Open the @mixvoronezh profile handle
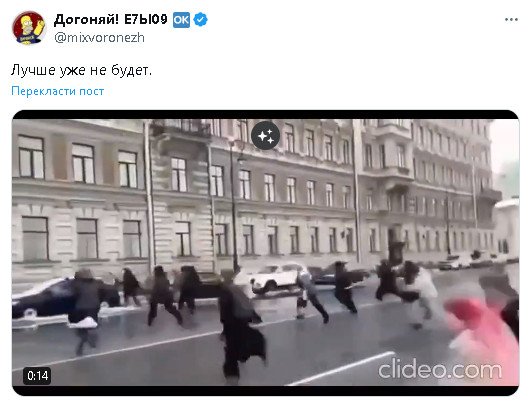This screenshot has width=531, height=404. pyautogui.click(x=99, y=38)
